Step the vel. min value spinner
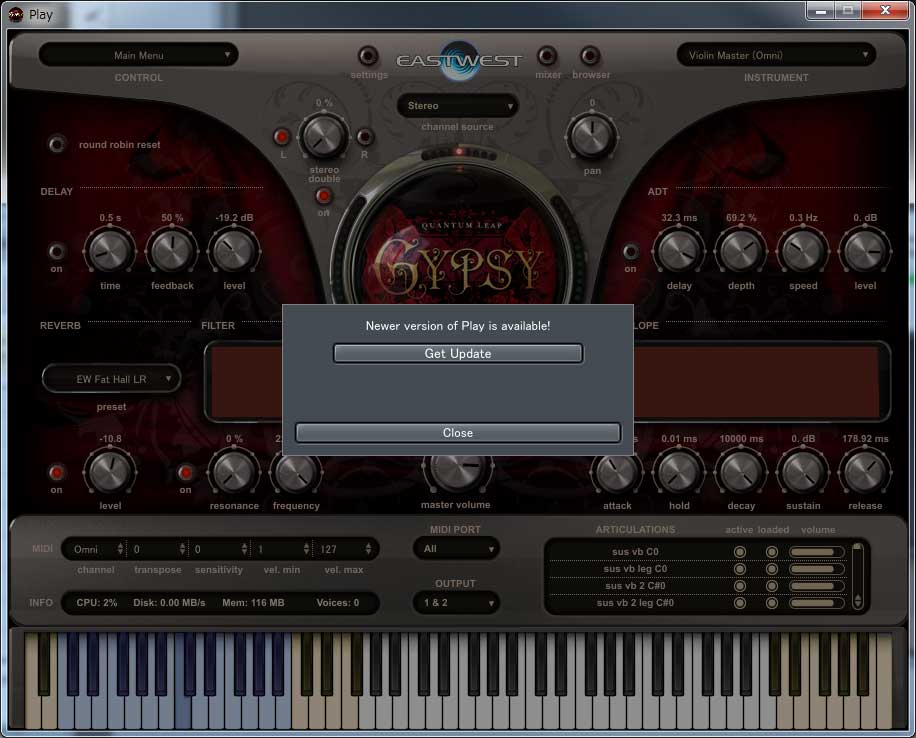 (306, 549)
